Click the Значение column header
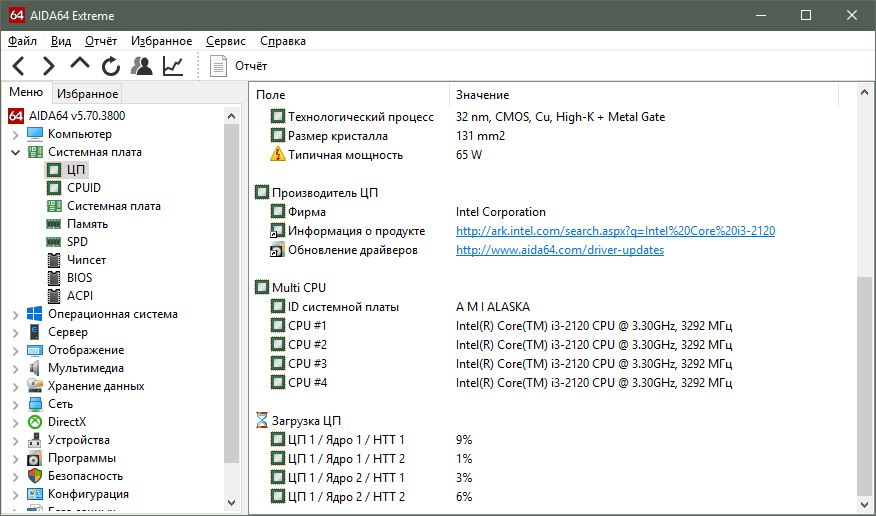The image size is (876, 516). click(482, 95)
